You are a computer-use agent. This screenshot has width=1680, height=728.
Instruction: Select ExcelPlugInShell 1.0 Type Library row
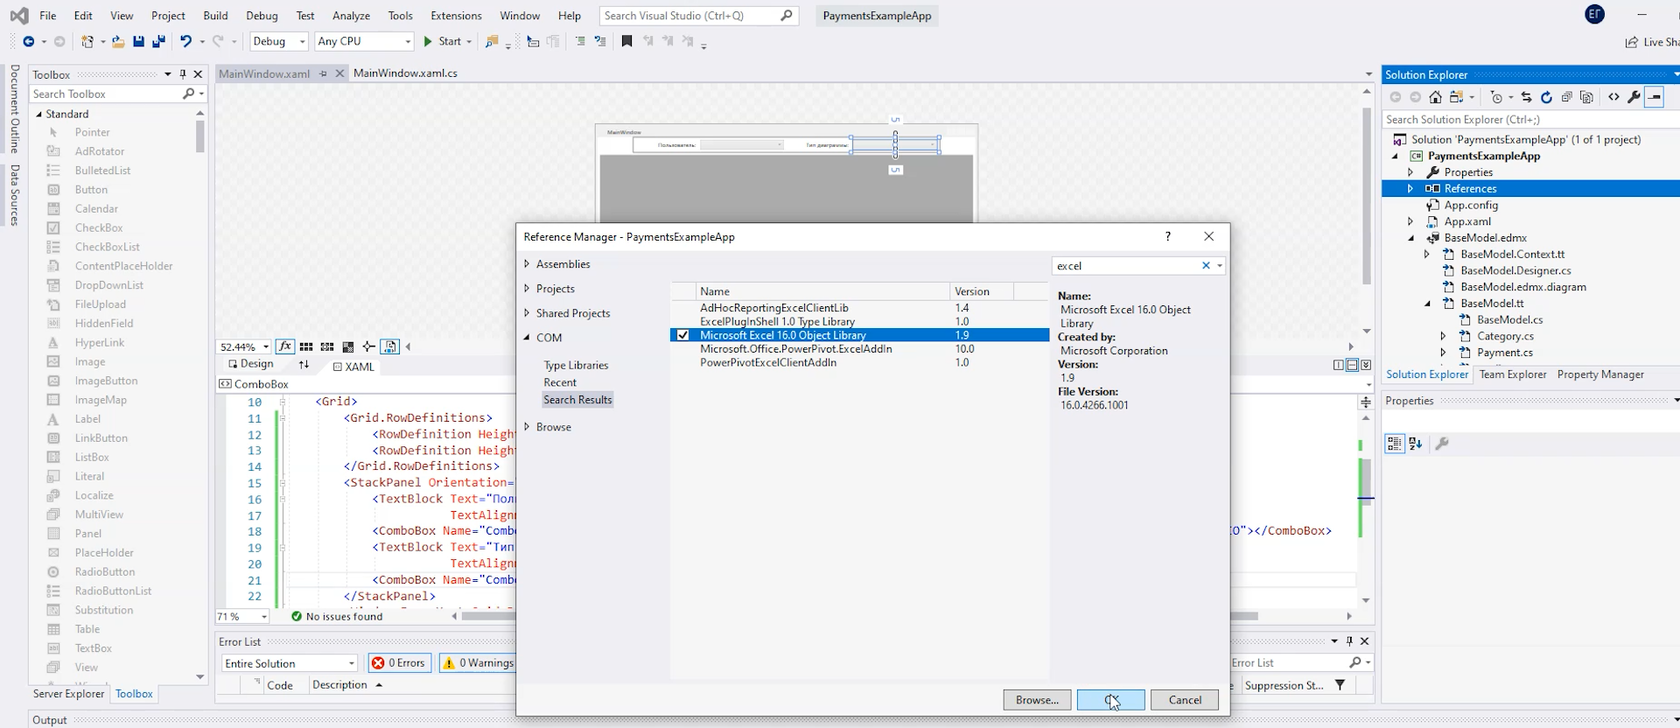859,322
